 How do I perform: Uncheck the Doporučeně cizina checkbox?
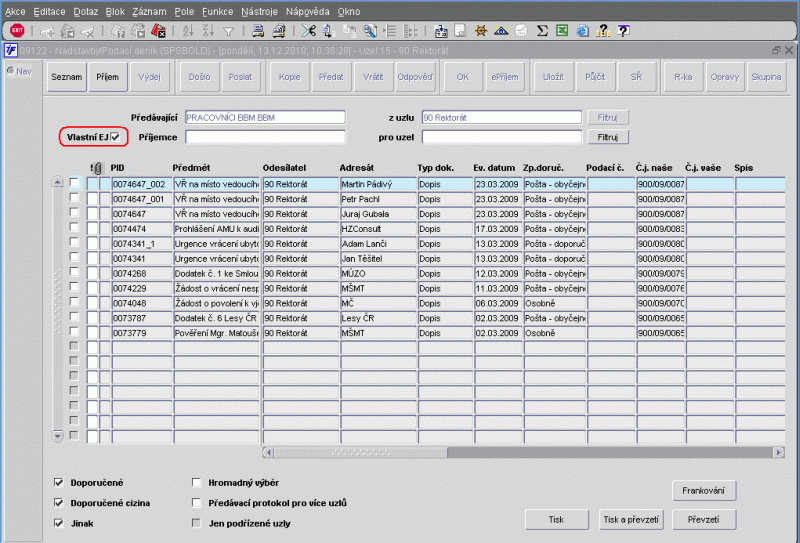click(x=59, y=503)
